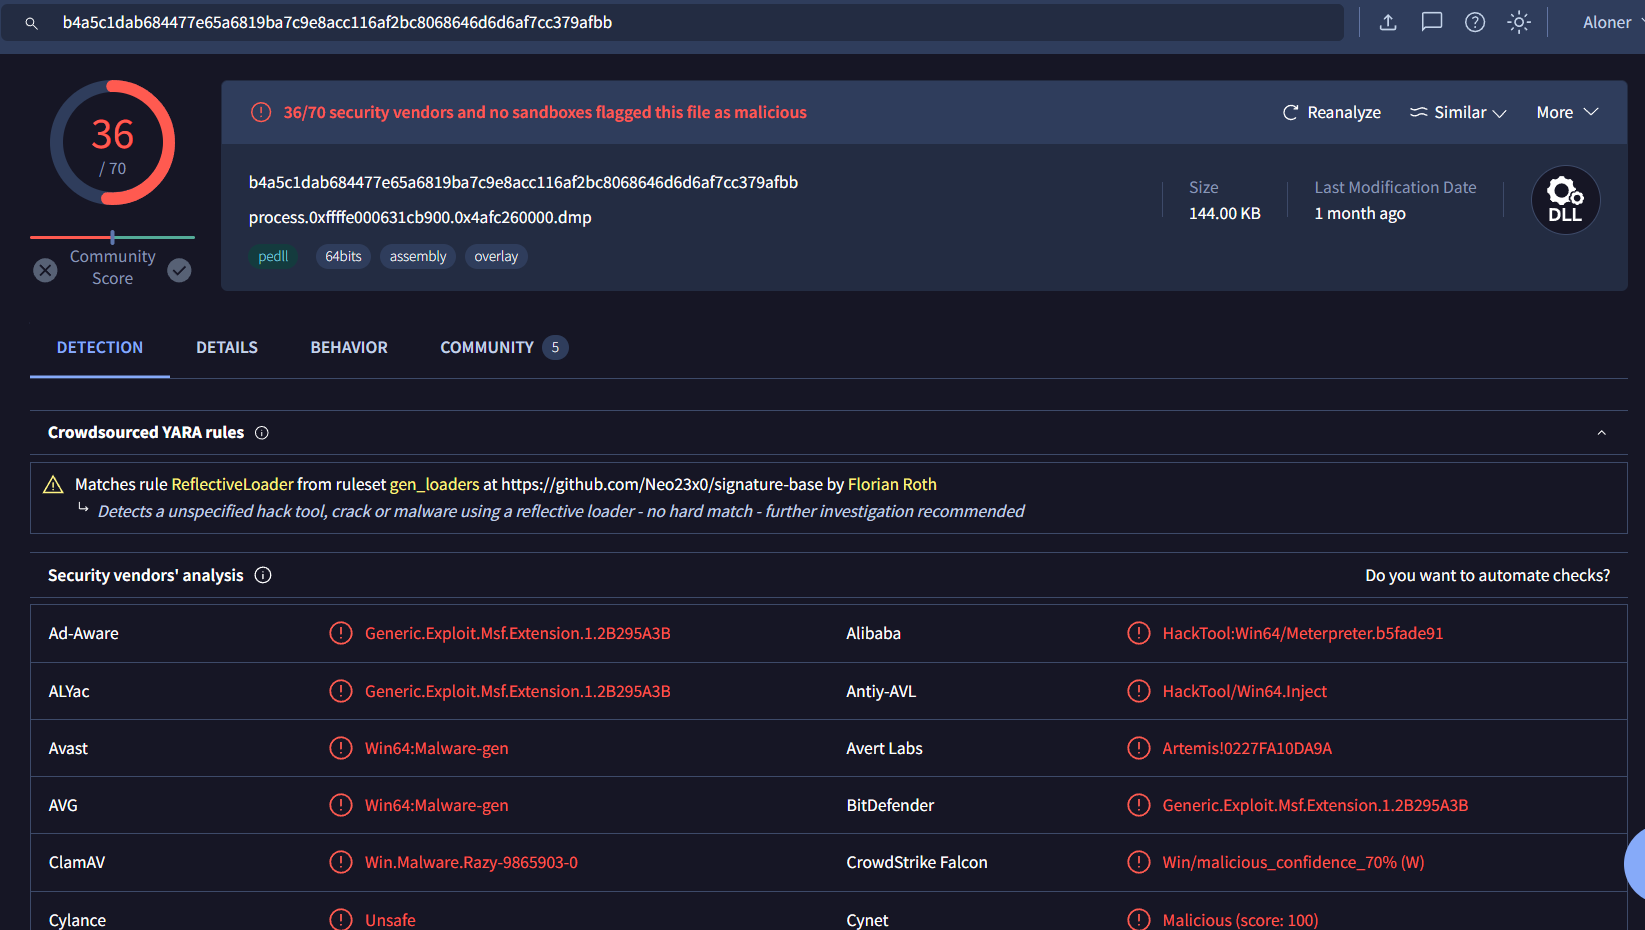Screen dimensions: 1645x930
Task: Open the Similar dropdown
Action: [x=1458, y=113]
